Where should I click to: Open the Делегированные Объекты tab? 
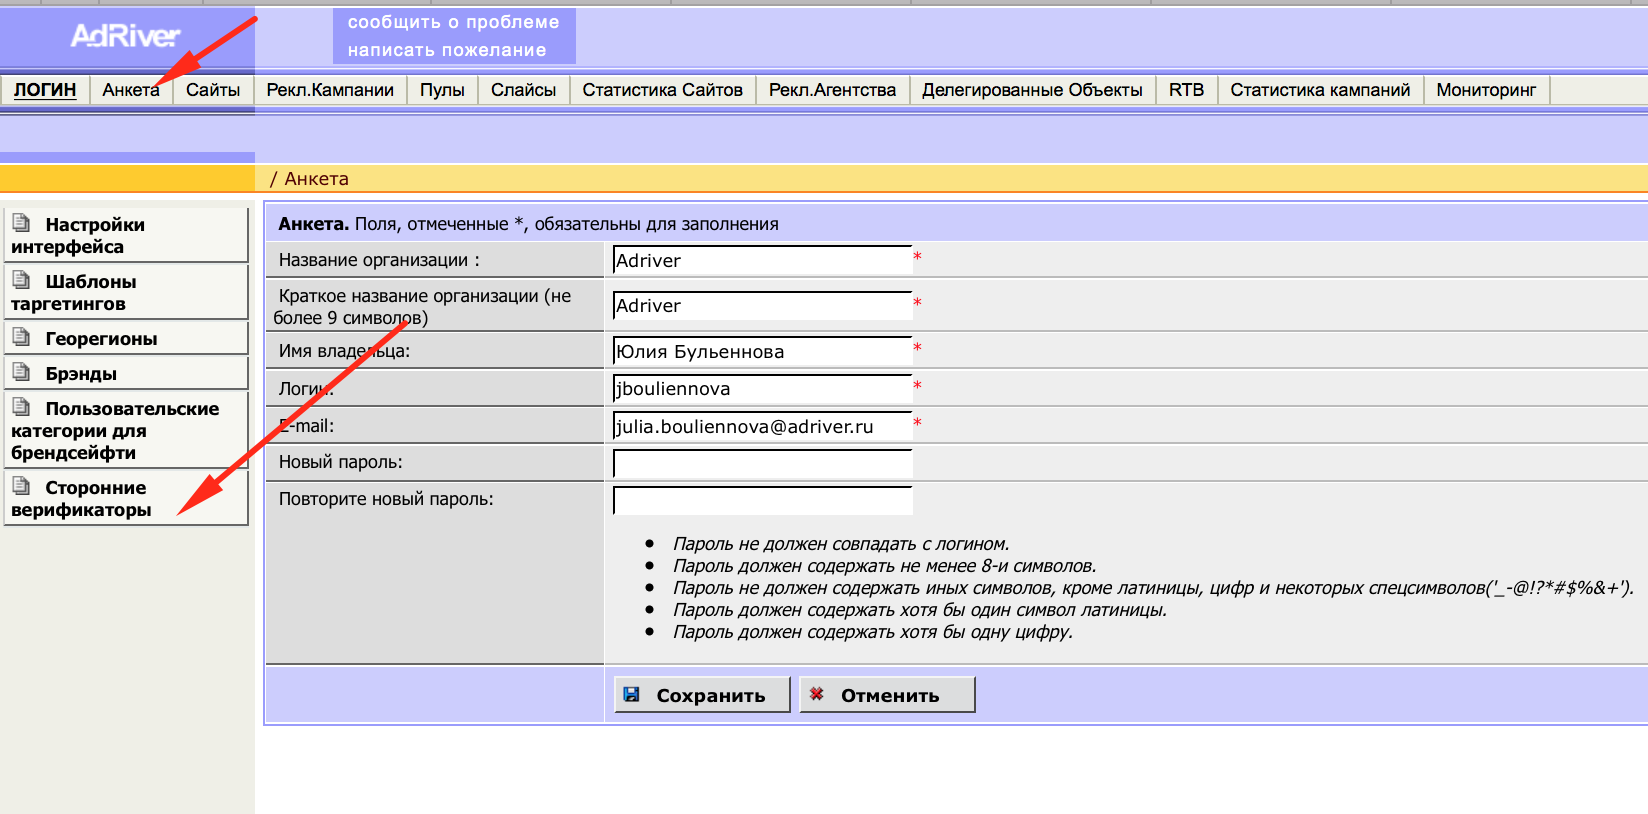(1032, 90)
